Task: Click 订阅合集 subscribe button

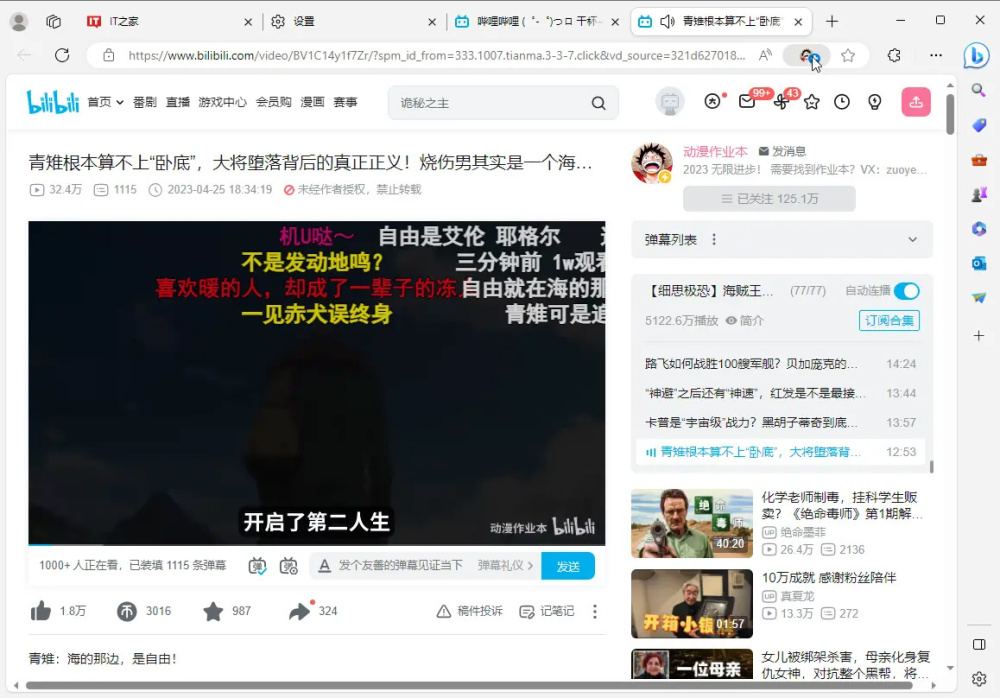Action: pyautogui.click(x=889, y=320)
